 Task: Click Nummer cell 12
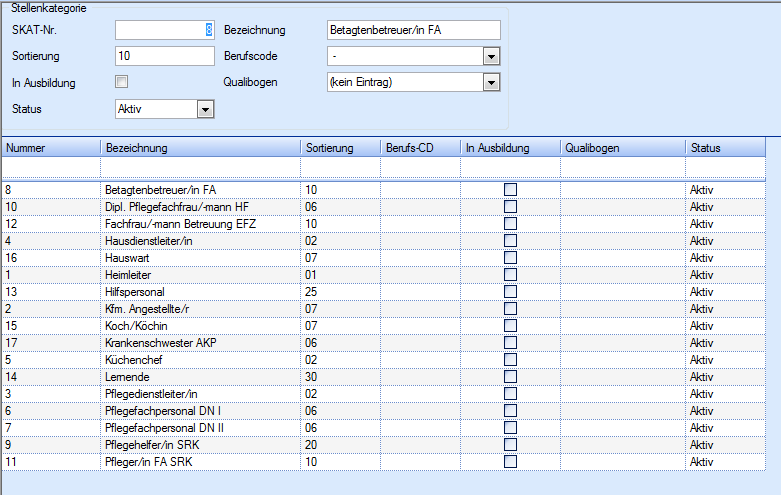[11, 224]
